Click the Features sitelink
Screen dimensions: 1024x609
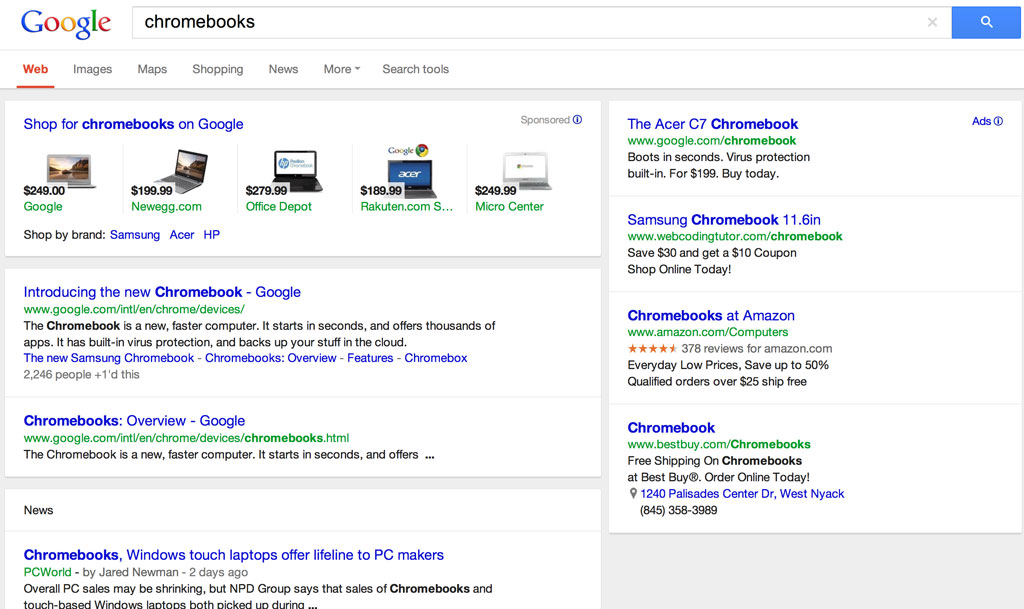(x=370, y=358)
